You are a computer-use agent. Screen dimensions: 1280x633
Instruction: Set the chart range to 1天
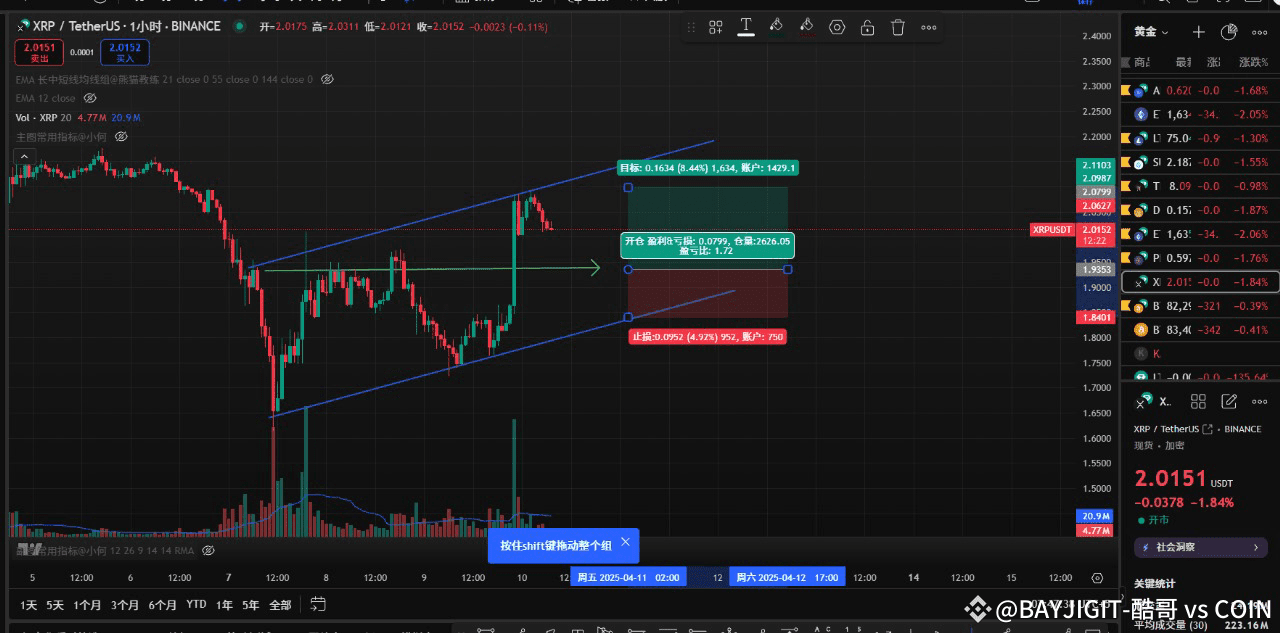tap(29, 605)
